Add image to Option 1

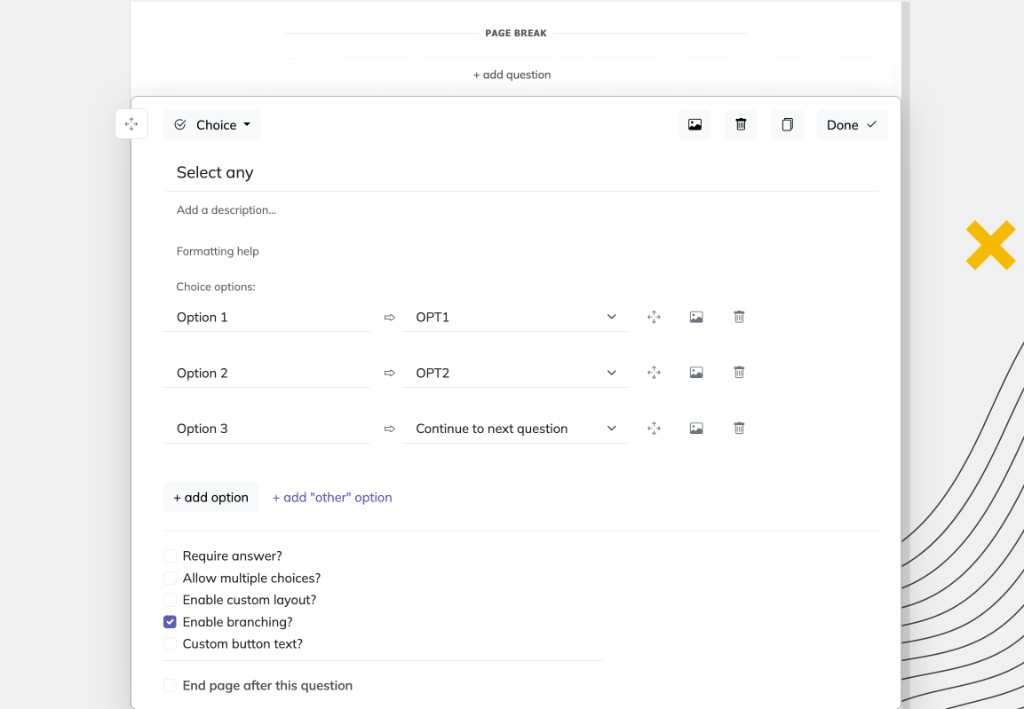[x=696, y=317]
